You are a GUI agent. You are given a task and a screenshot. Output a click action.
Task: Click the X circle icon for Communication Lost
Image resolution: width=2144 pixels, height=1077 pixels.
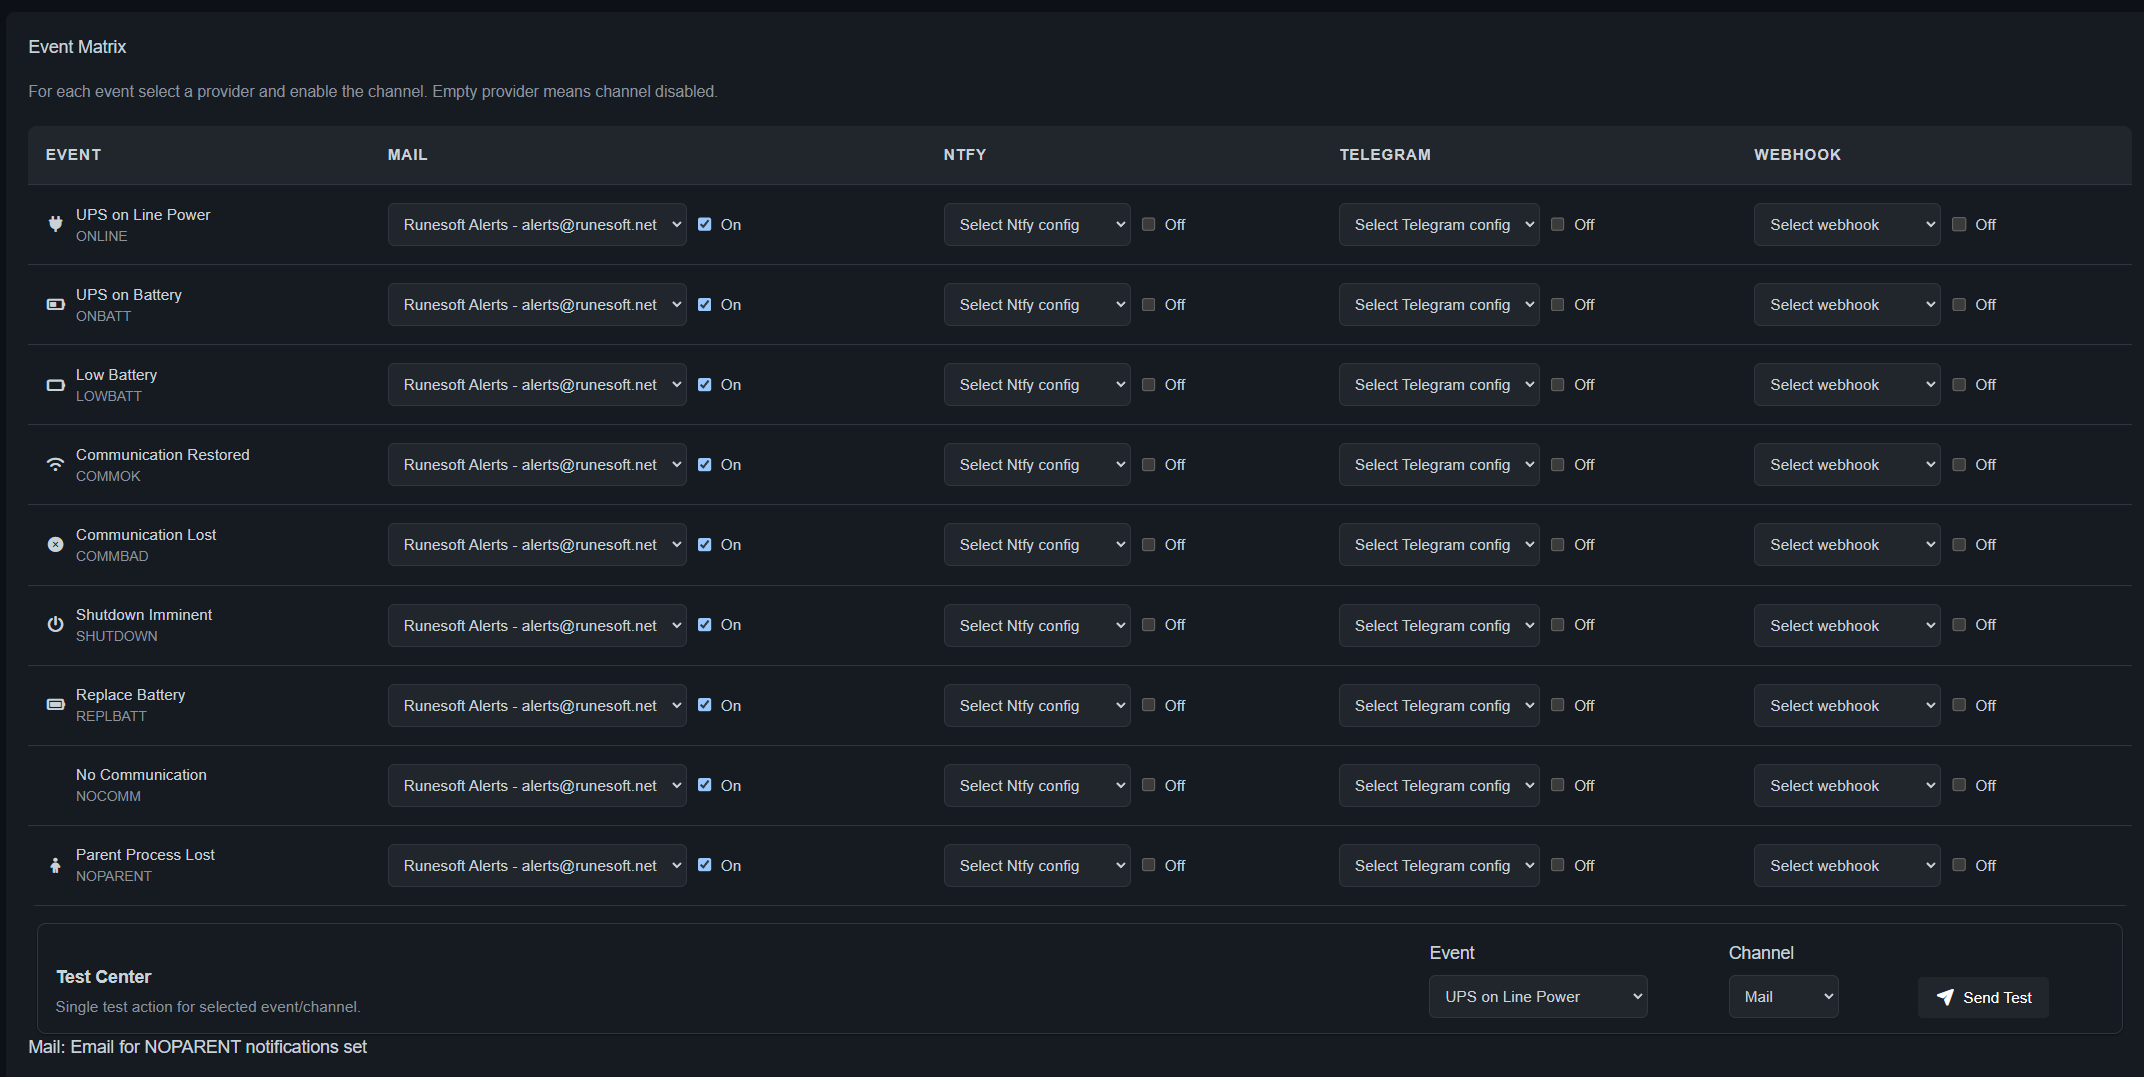pyautogui.click(x=56, y=545)
